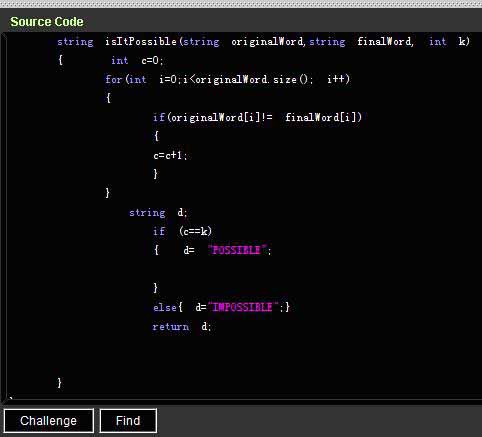
Task: Place cursor on the int c=0 declaration
Action: click(x=137, y=60)
